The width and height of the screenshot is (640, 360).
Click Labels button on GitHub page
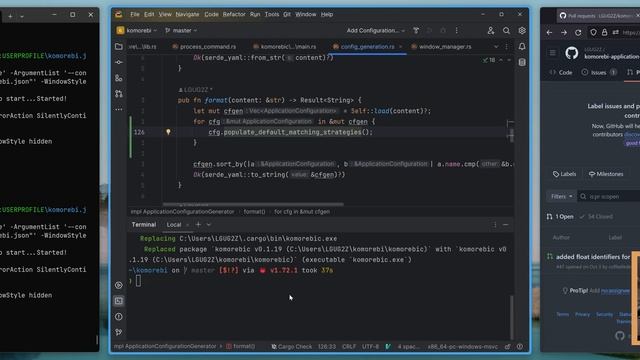tap(564, 174)
